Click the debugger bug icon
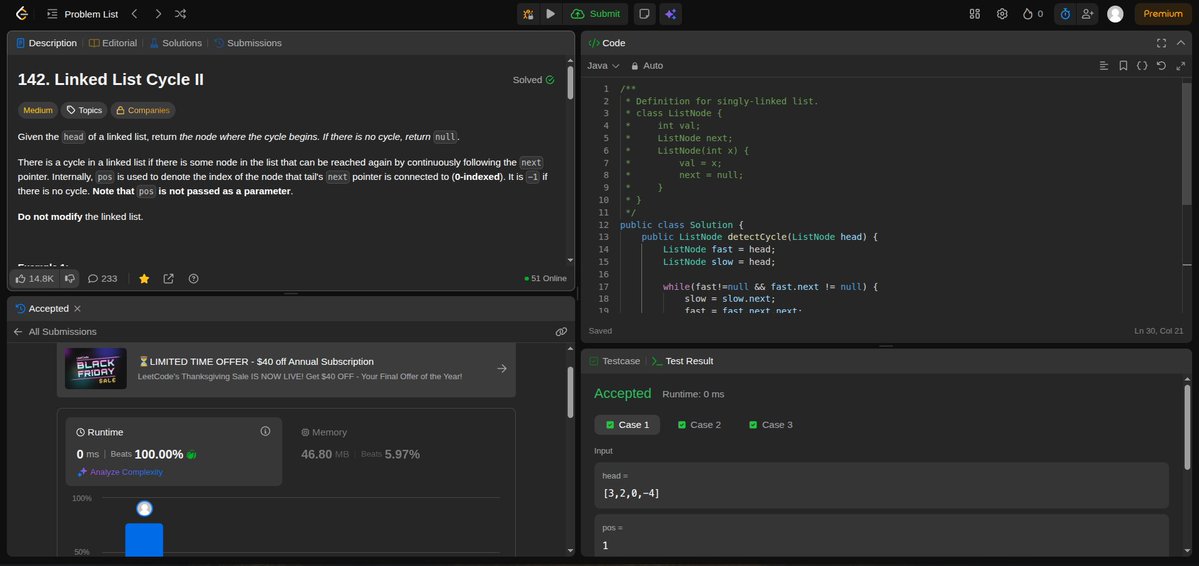Screen dimensions: 1199x566 point(528,14)
